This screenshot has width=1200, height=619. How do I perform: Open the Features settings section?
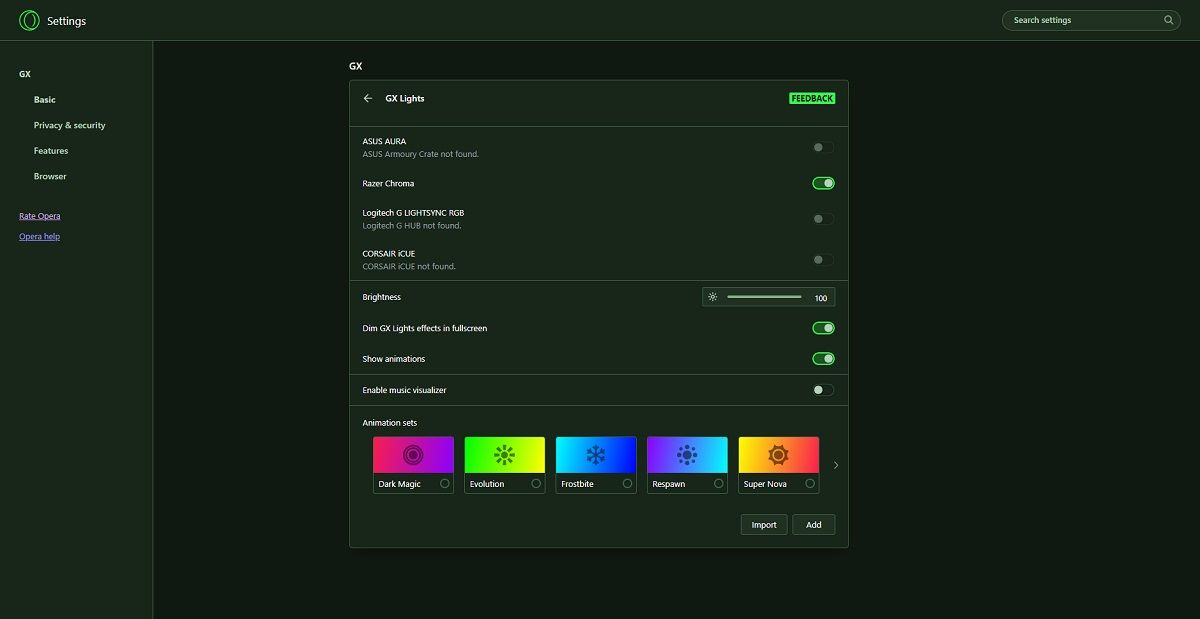(x=50, y=150)
